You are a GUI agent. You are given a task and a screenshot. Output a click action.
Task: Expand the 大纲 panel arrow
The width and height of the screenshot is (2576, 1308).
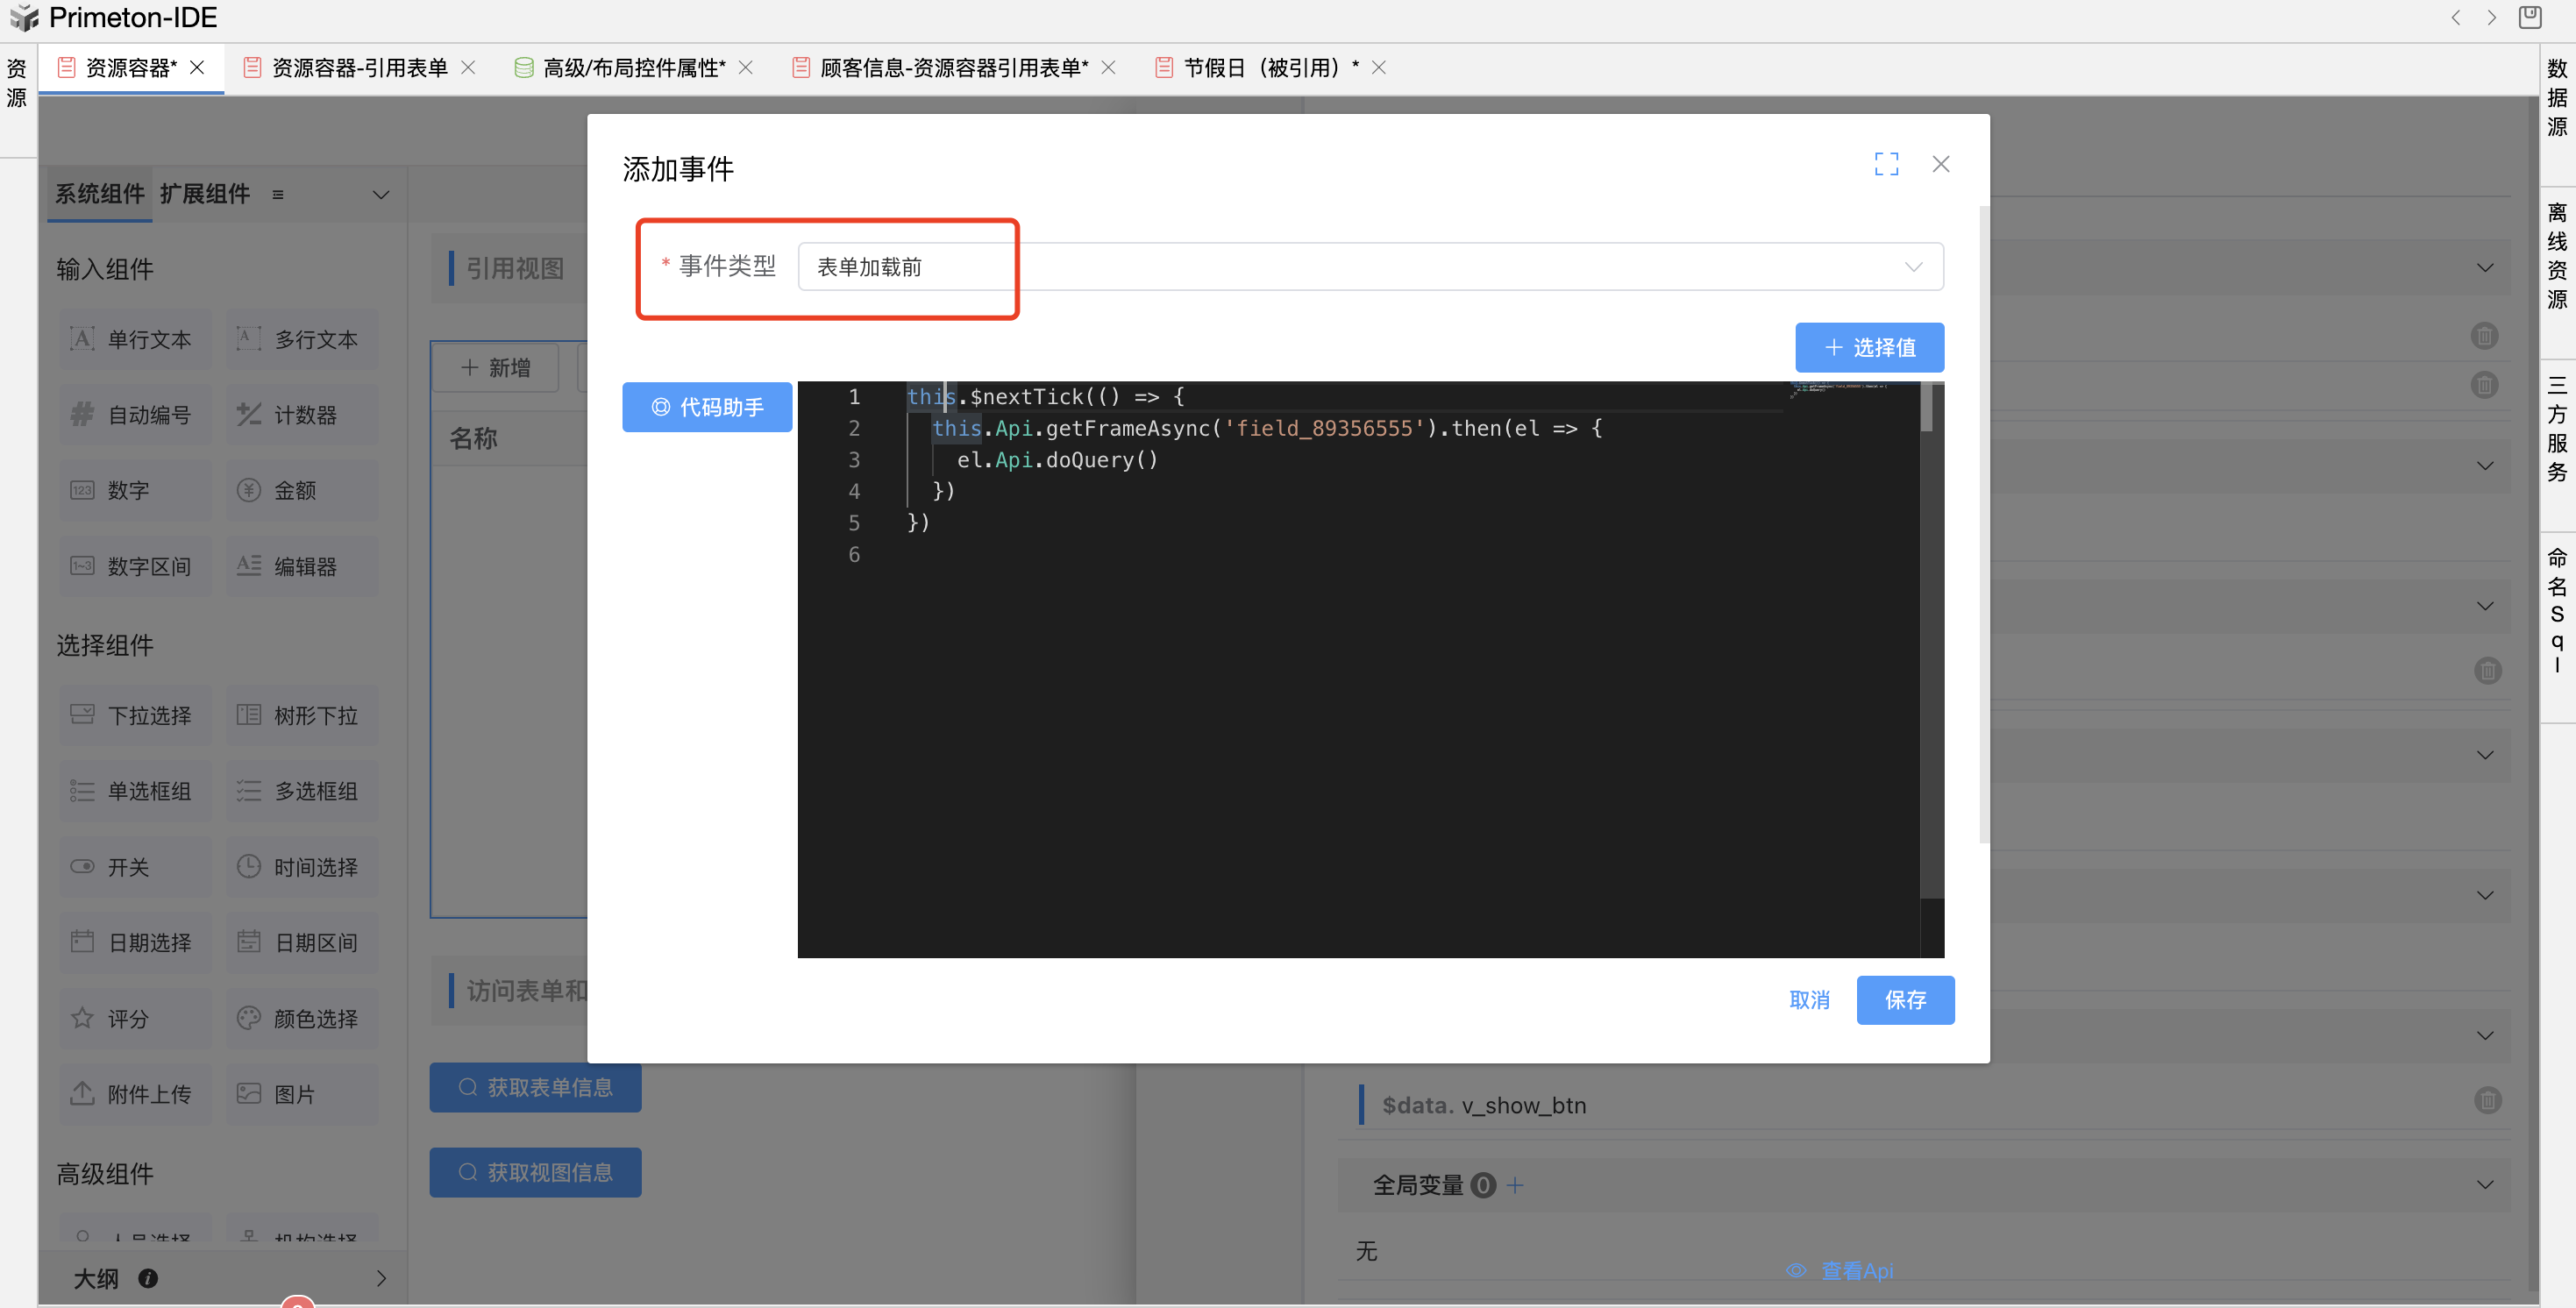[381, 1278]
